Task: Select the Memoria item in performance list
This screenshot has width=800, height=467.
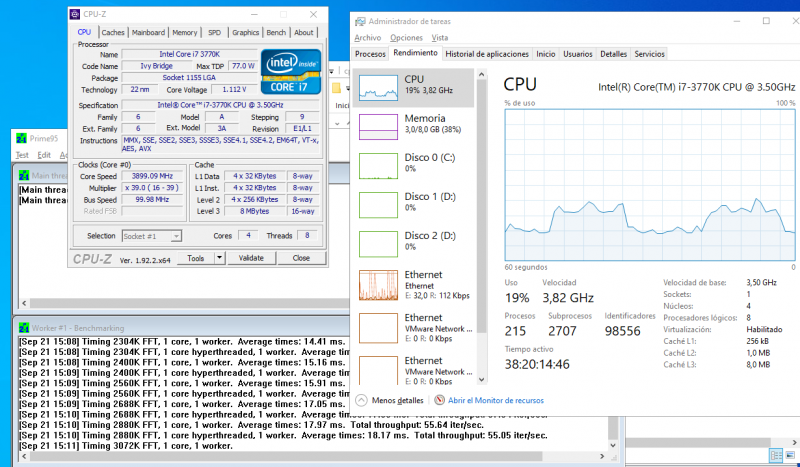Action: pos(413,127)
